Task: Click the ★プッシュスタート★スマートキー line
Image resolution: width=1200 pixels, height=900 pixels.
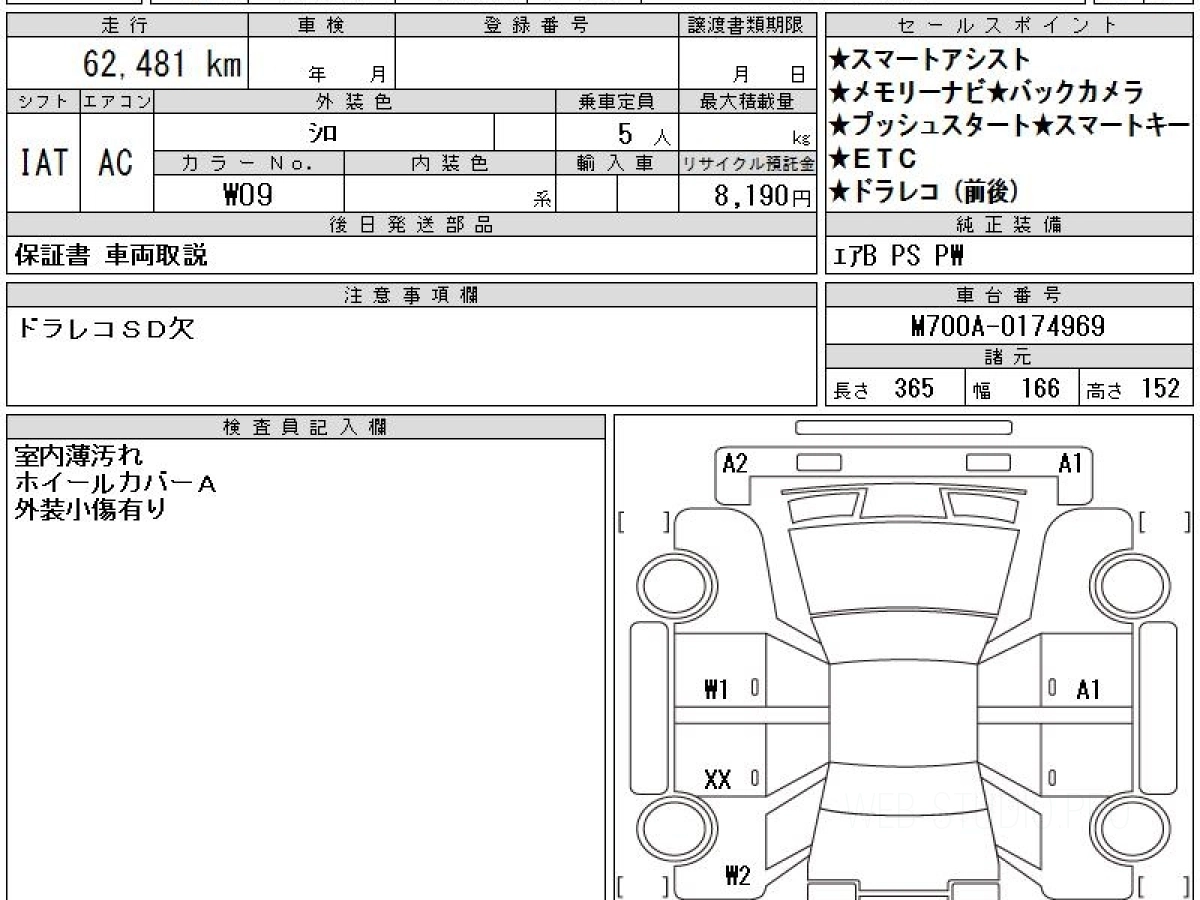Action: pyautogui.click(x=1010, y=126)
